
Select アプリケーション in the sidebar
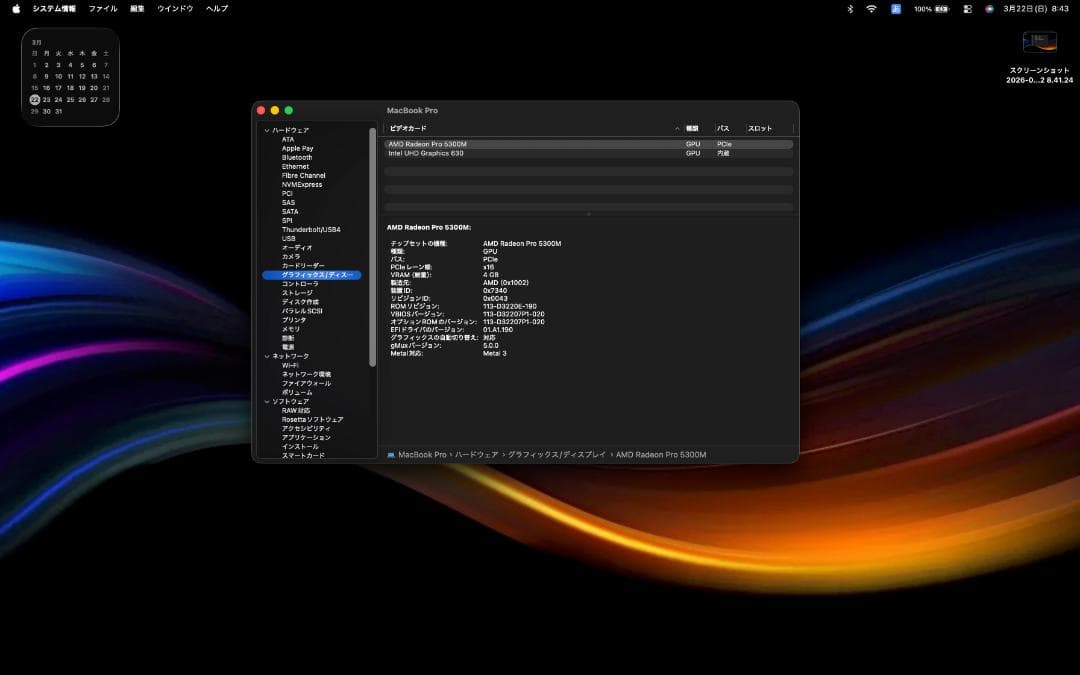coord(307,437)
